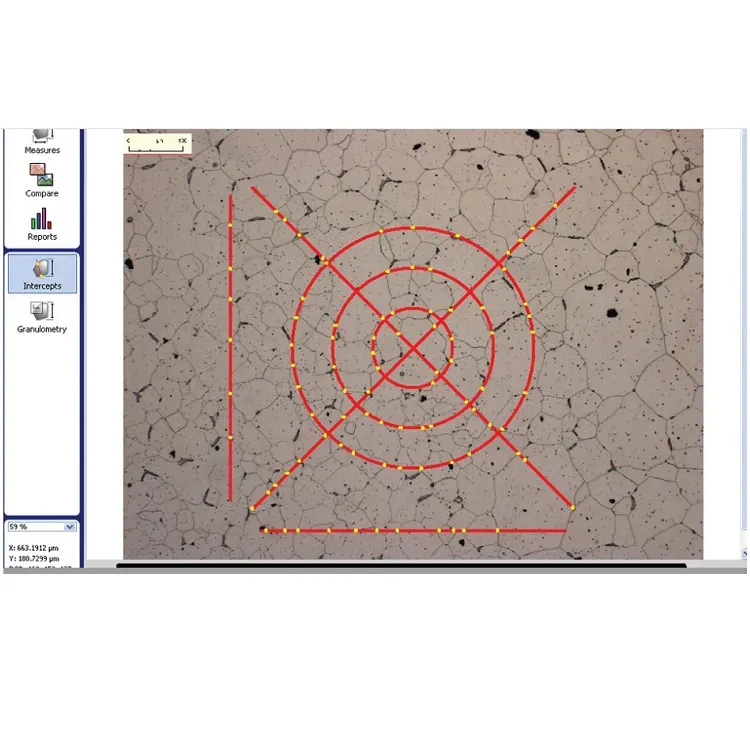Expand the 59 % zoom dropdown

(x=69, y=526)
